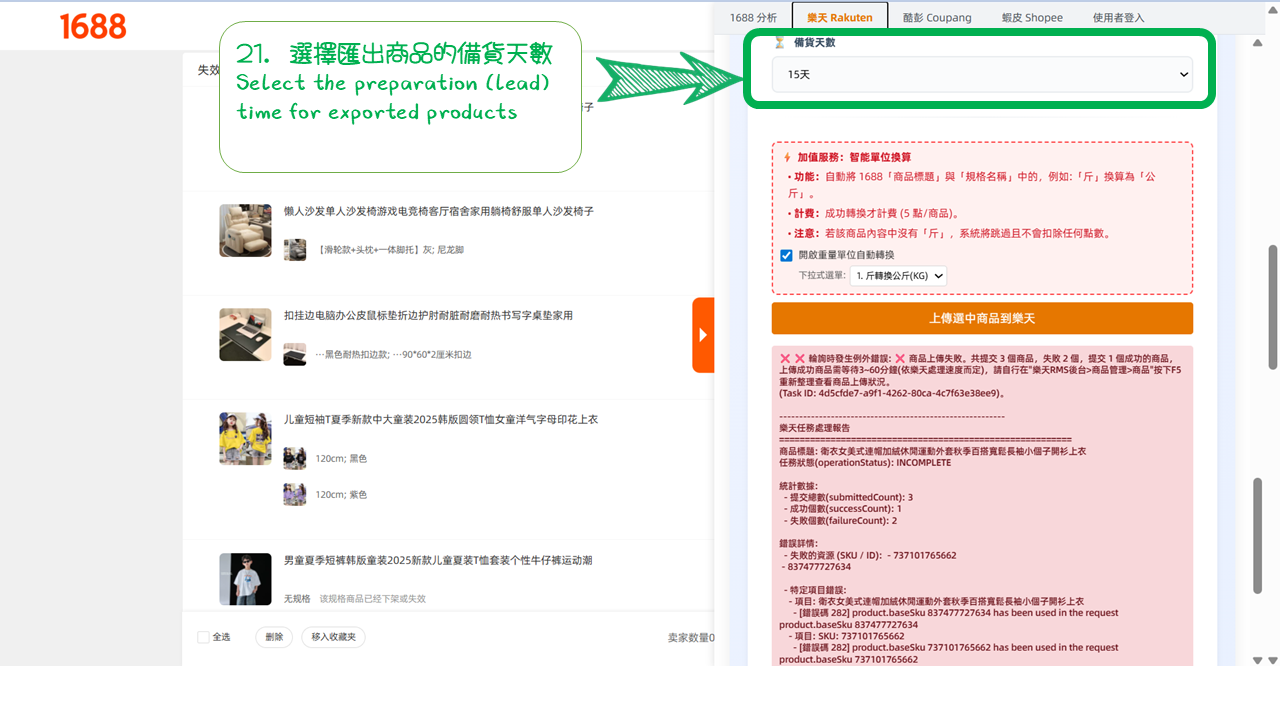Switch to the 酷彭 Coupang tab
Screen dimensions: 1280x720
click(x=936, y=17)
